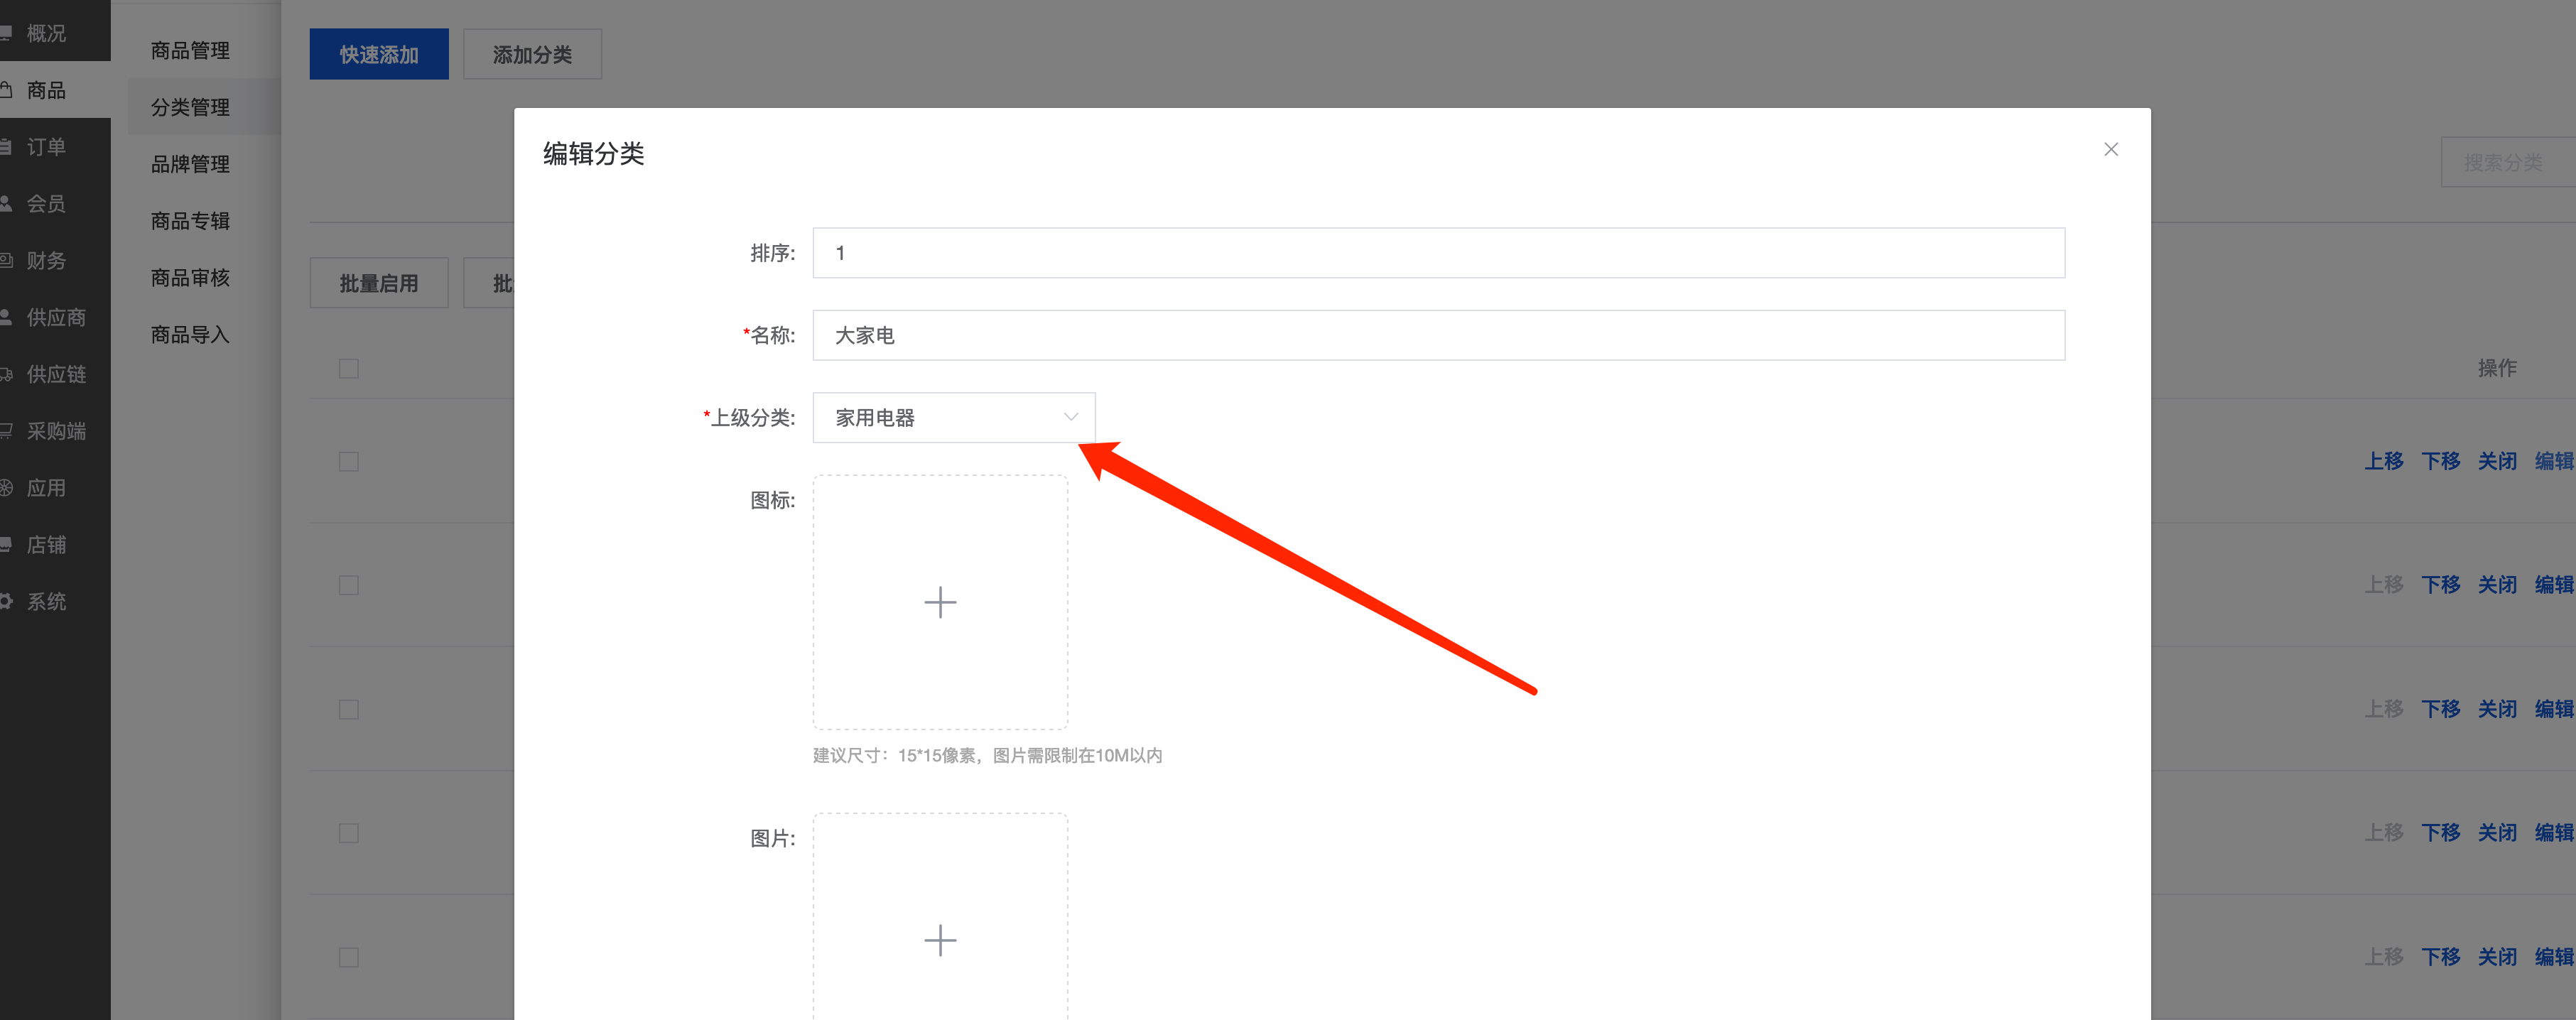Open 商品审核 submenu item
This screenshot has width=2576, height=1020.
pyautogui.click(x=190, y=278)
